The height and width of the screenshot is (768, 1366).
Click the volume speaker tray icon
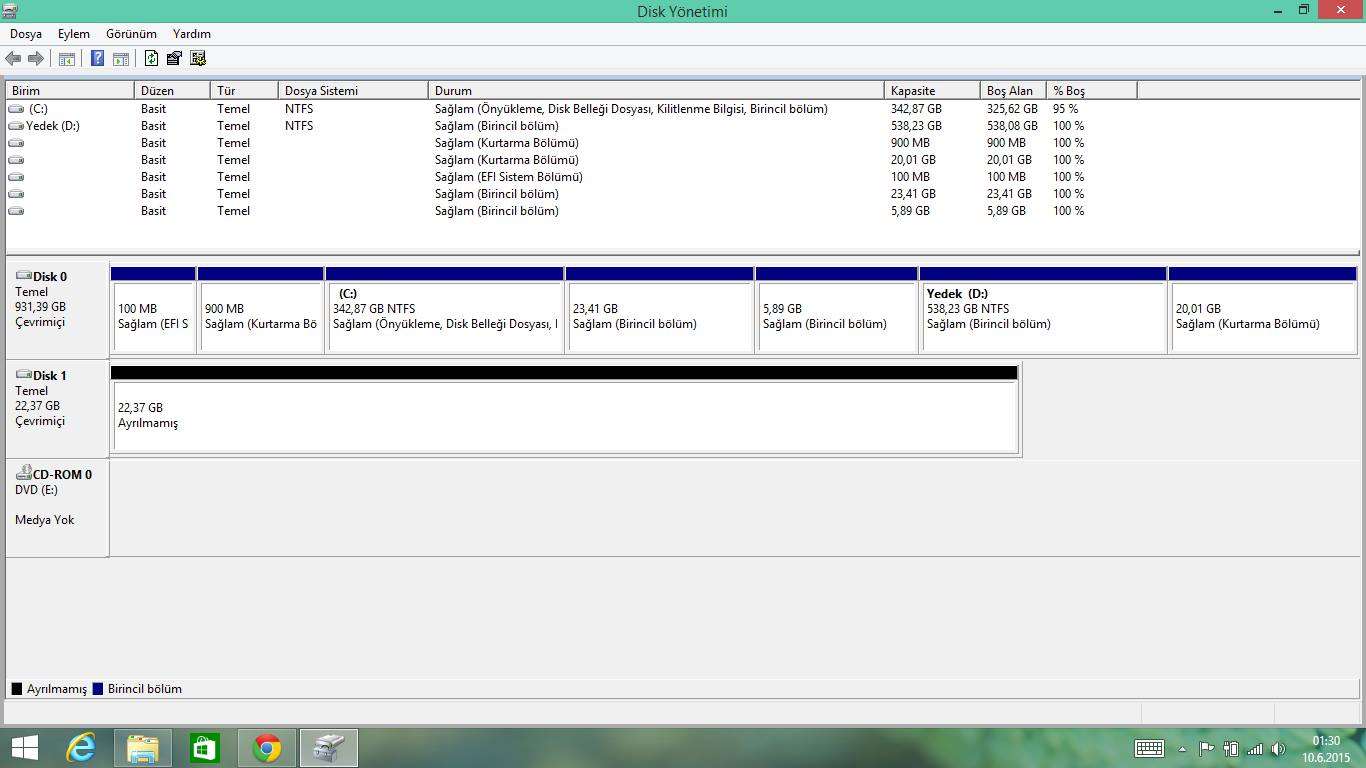(1277, 749)
